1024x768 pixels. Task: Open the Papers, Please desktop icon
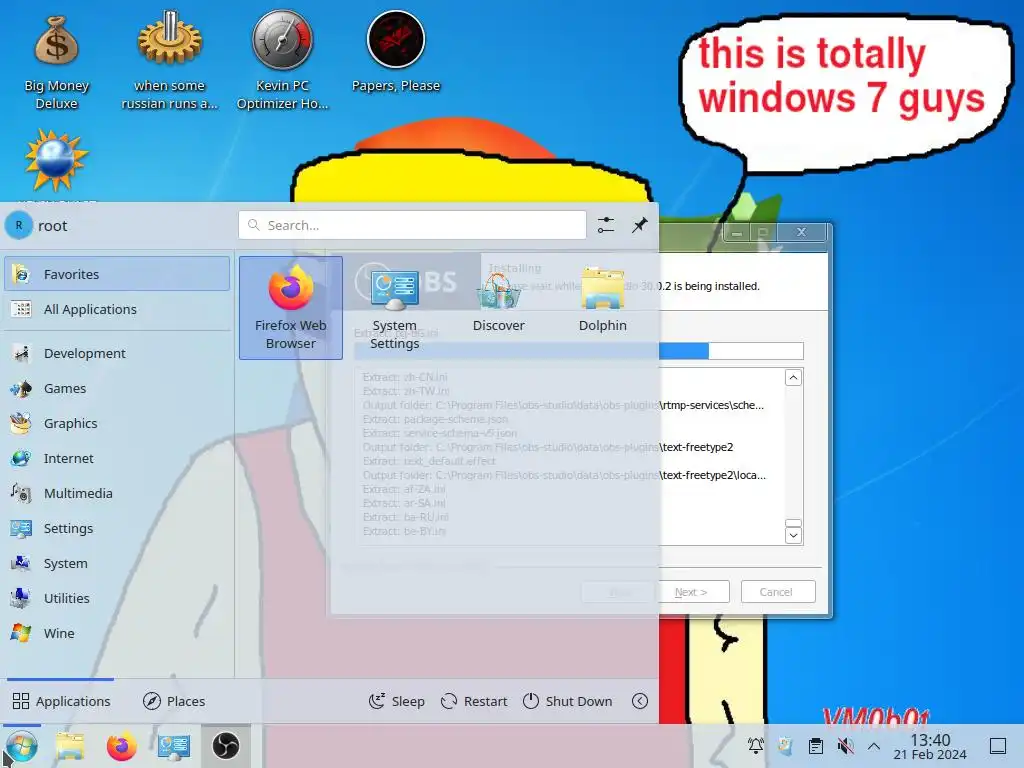pyautogui.click(x=396, y=52)
